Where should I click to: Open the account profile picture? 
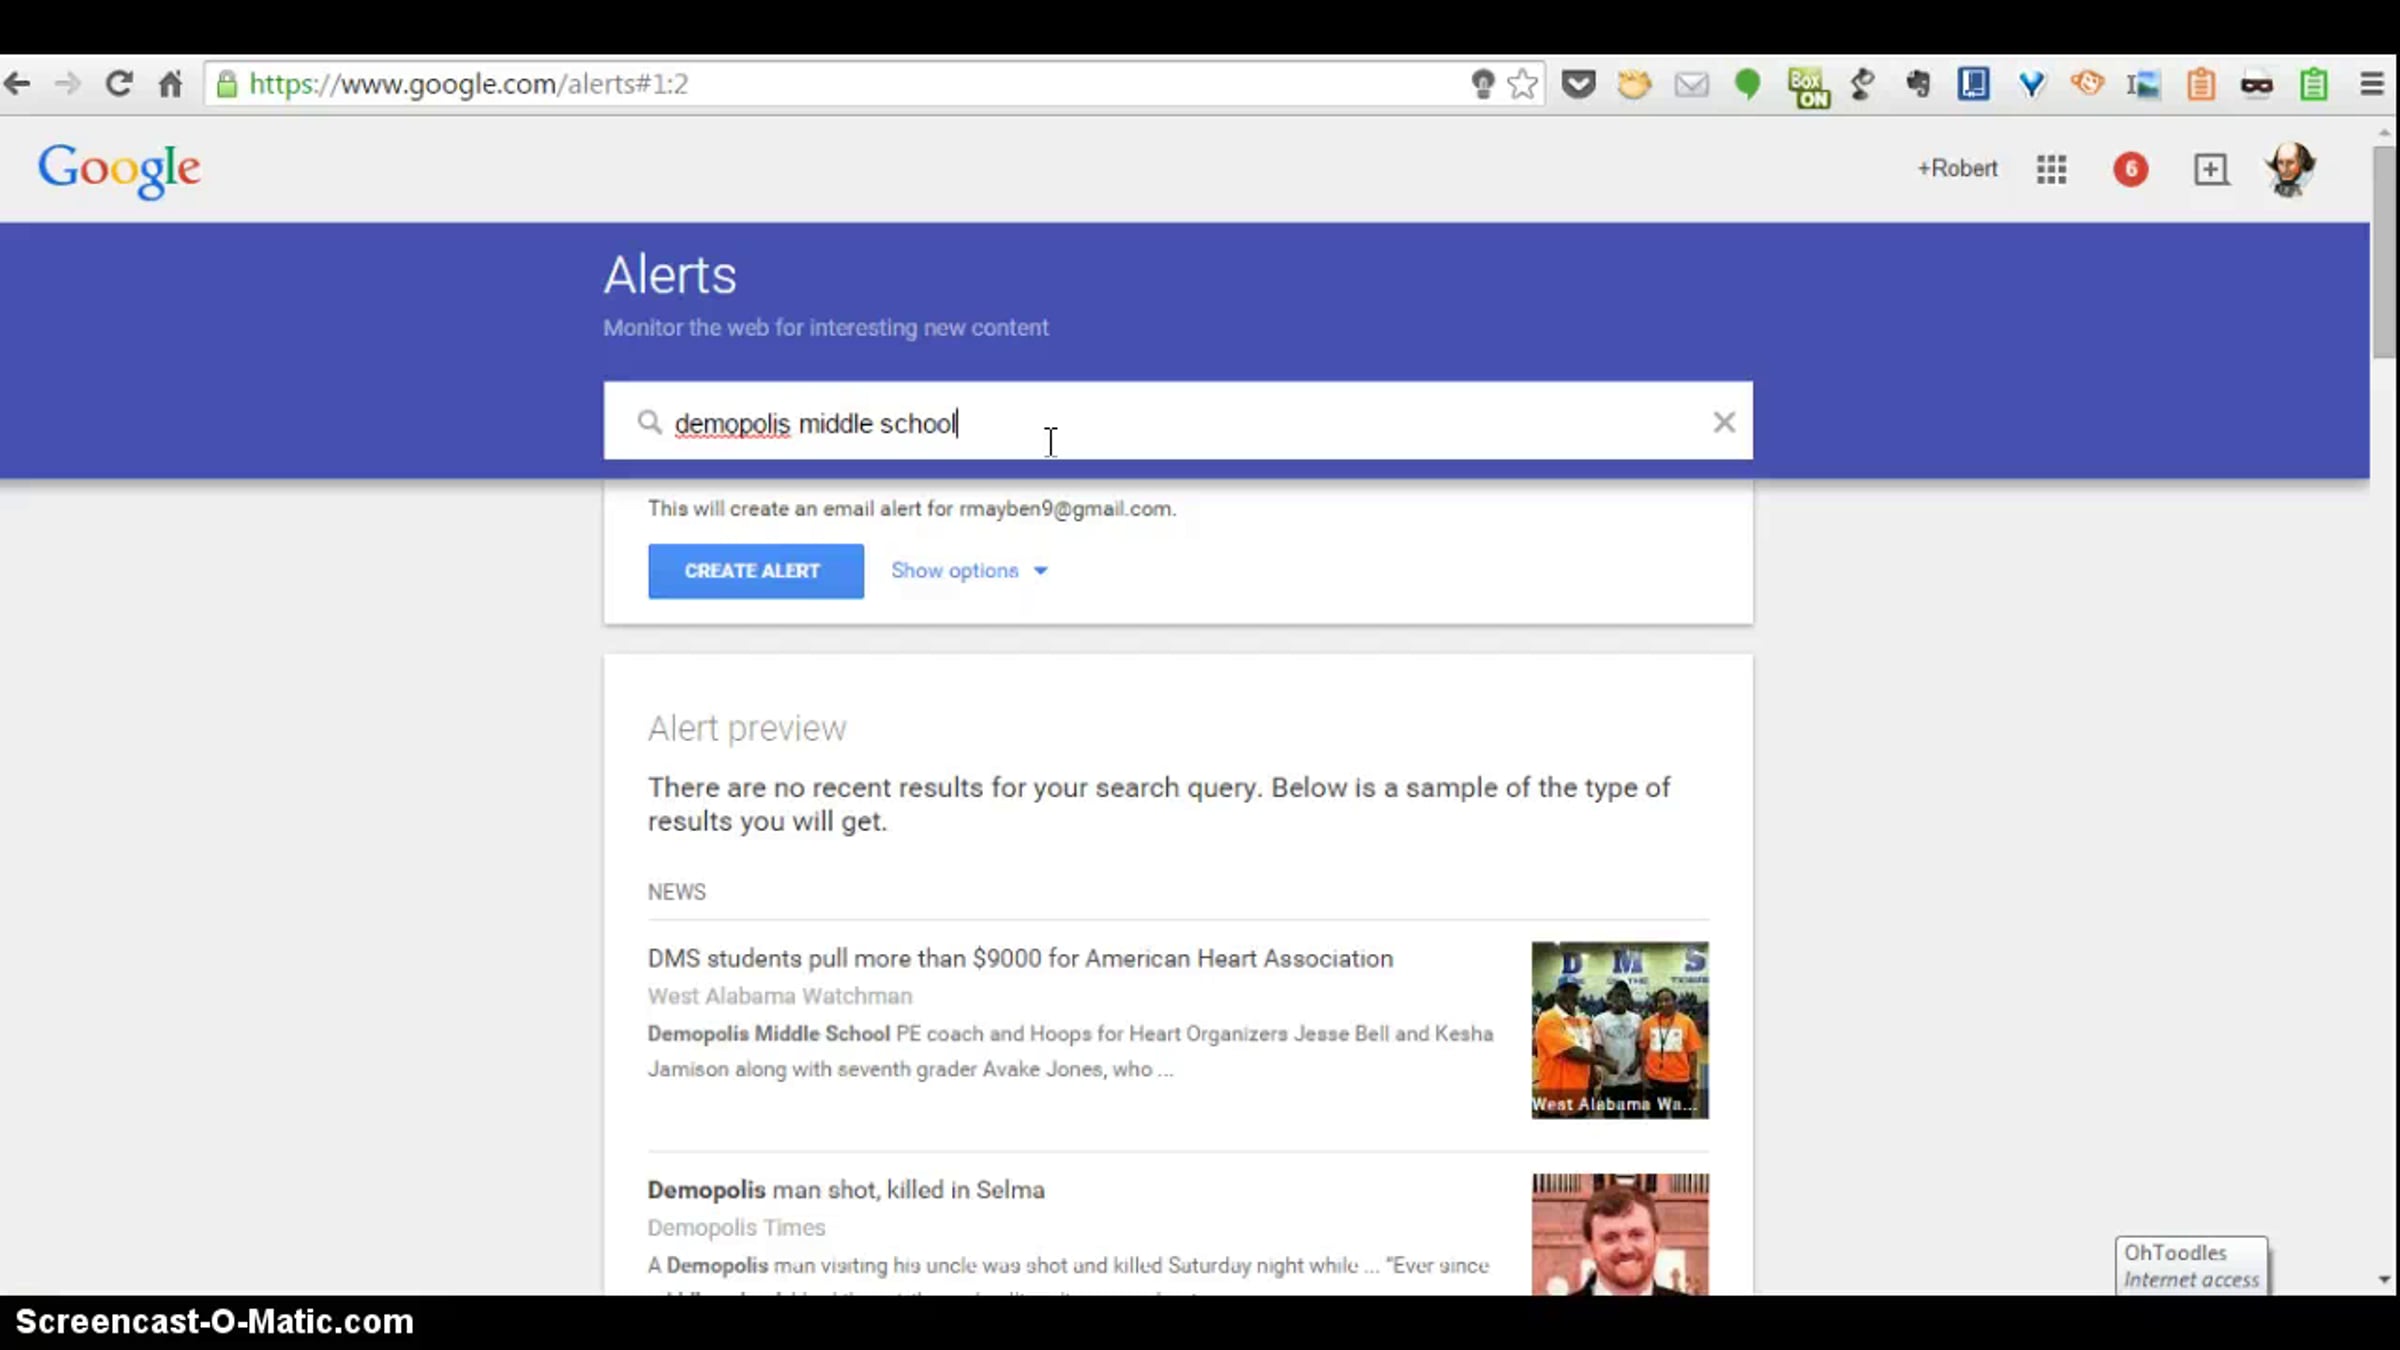[2289, 169]
